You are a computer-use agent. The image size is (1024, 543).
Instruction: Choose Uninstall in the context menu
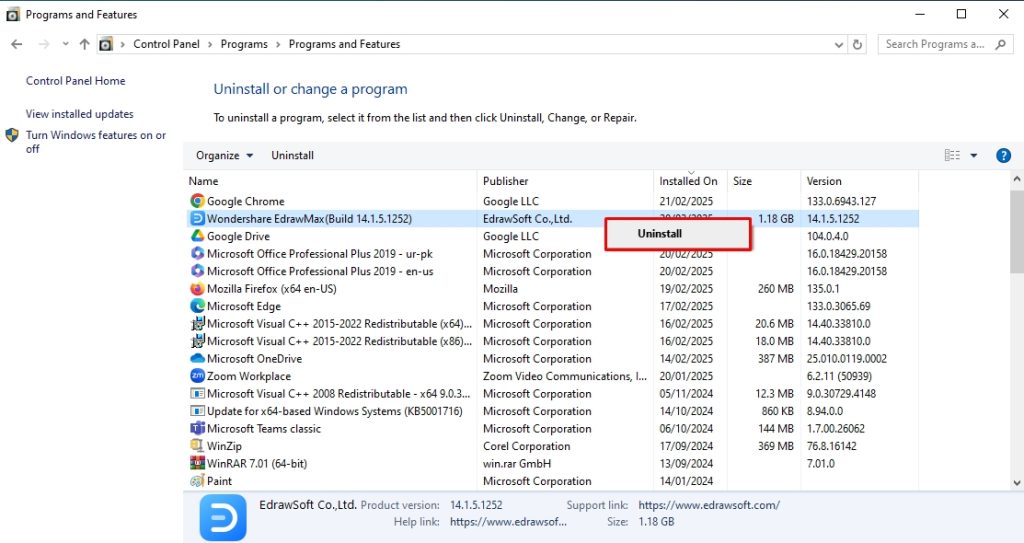(x=678, y=234)
